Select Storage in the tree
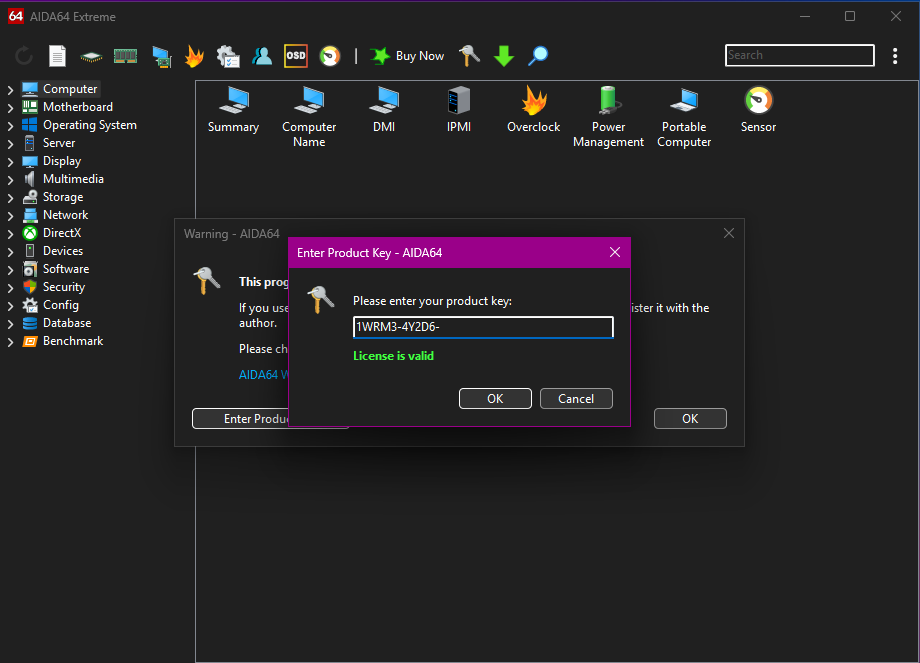This screenshot has width=920, height=663. point(63,197)
